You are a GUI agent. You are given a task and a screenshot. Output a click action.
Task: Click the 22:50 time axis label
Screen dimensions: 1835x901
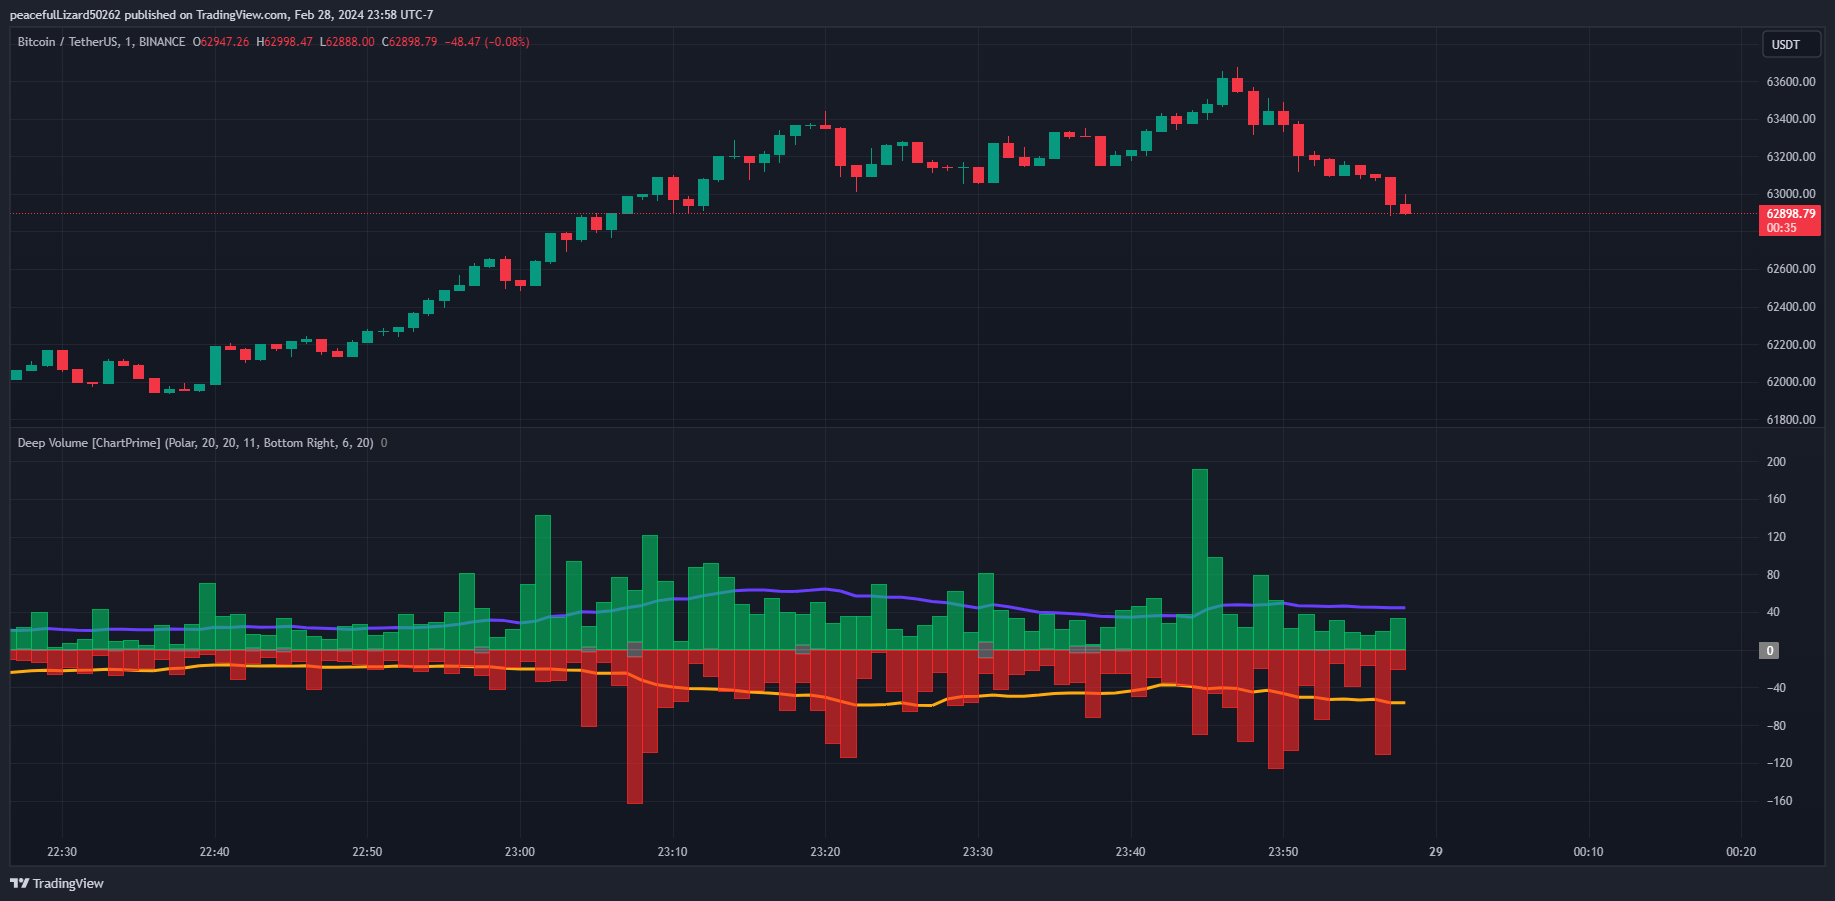pos(367,852)
